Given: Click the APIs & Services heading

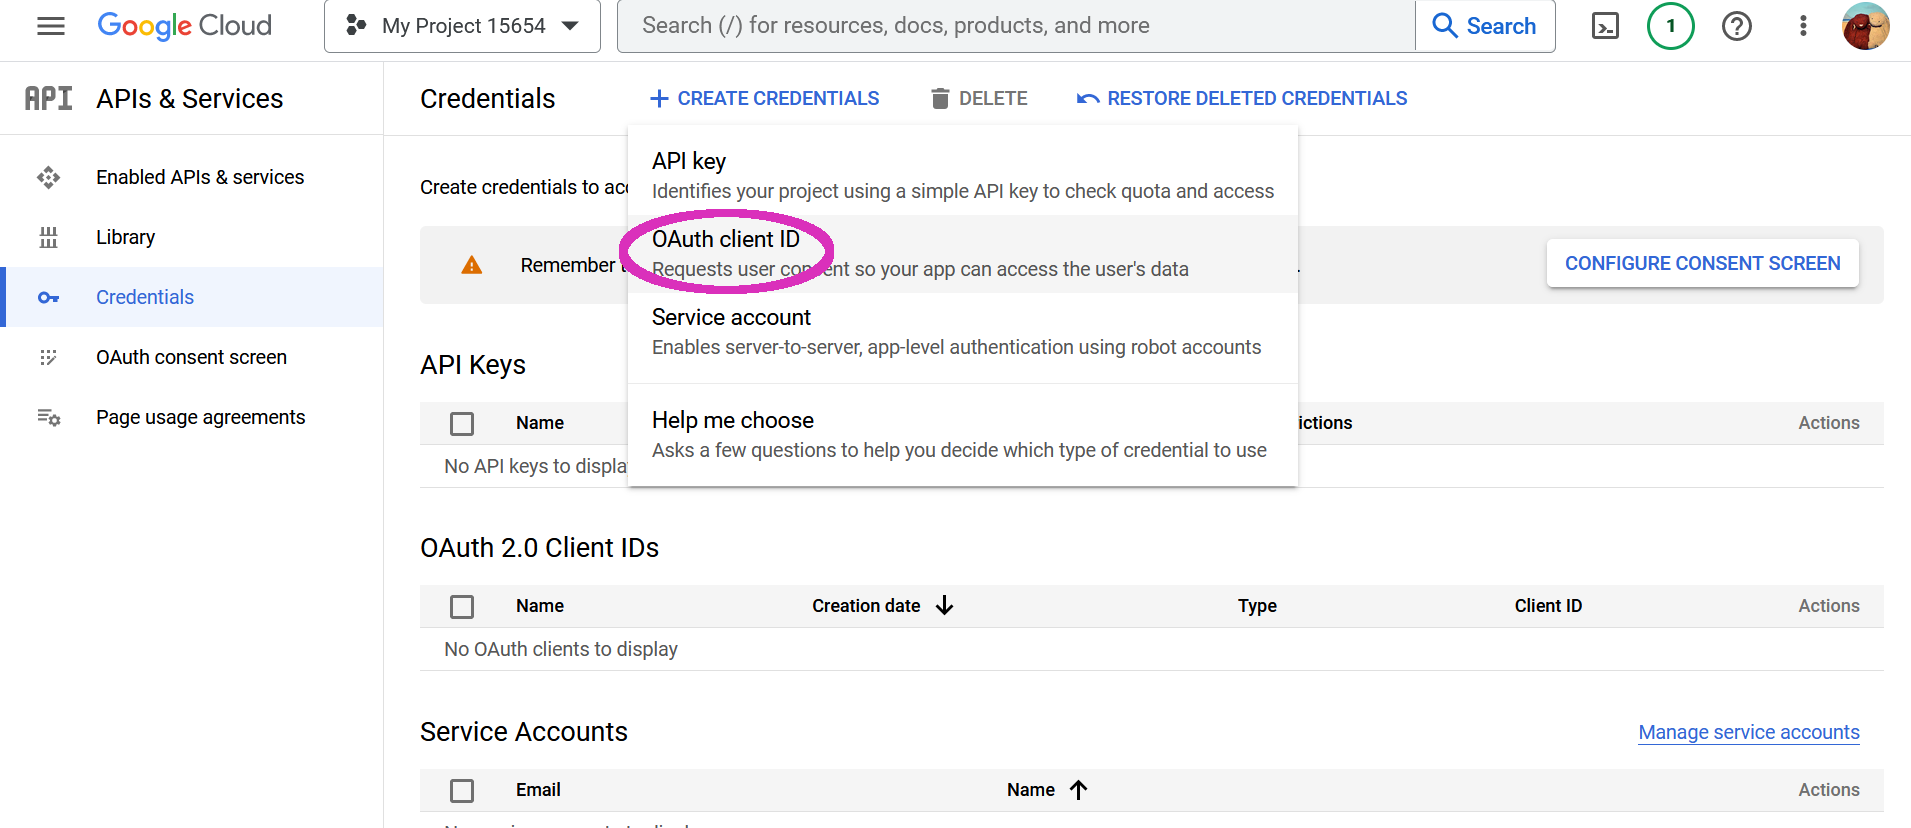Looking at the screenshot, I should click(190, 98).
